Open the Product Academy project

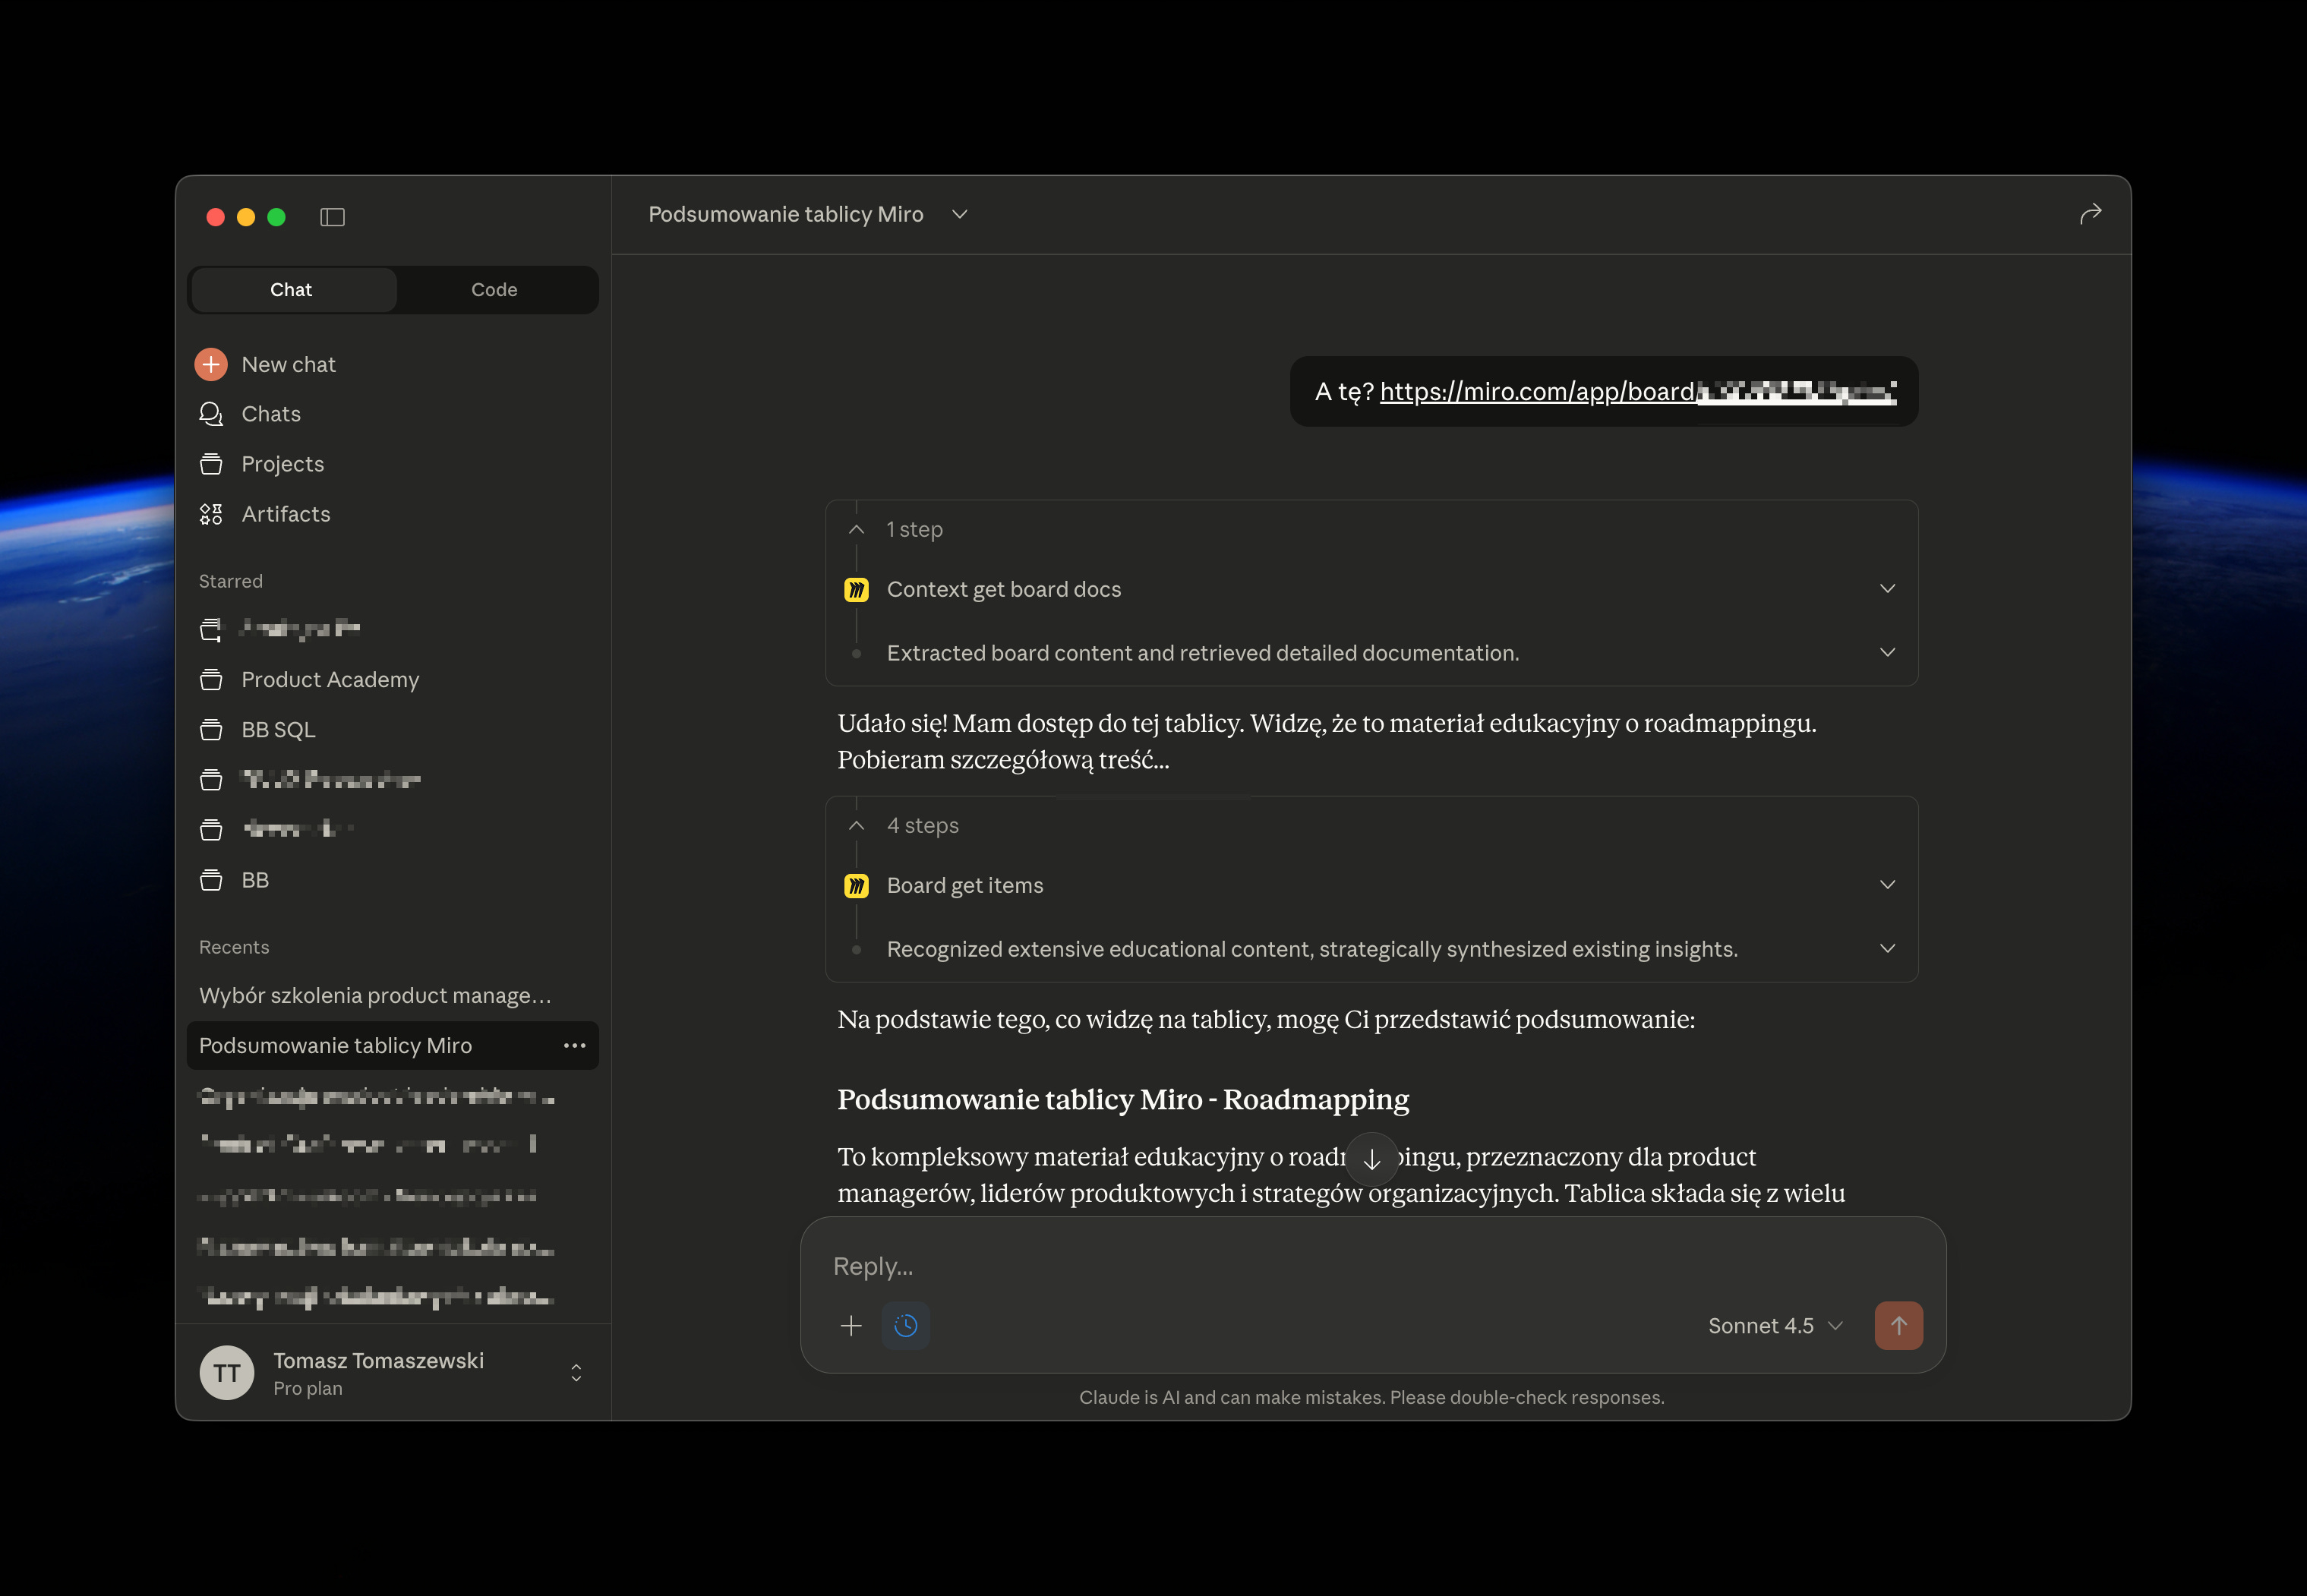330,680
